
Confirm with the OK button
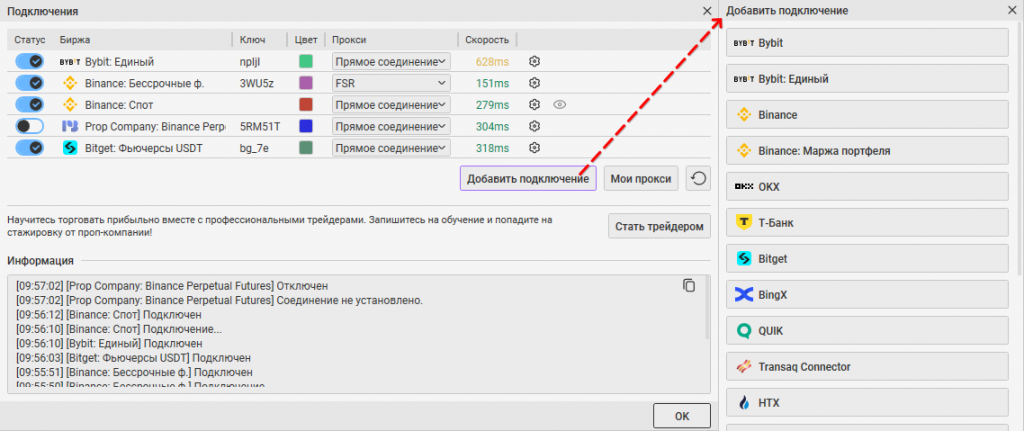(x=682, y=415)
